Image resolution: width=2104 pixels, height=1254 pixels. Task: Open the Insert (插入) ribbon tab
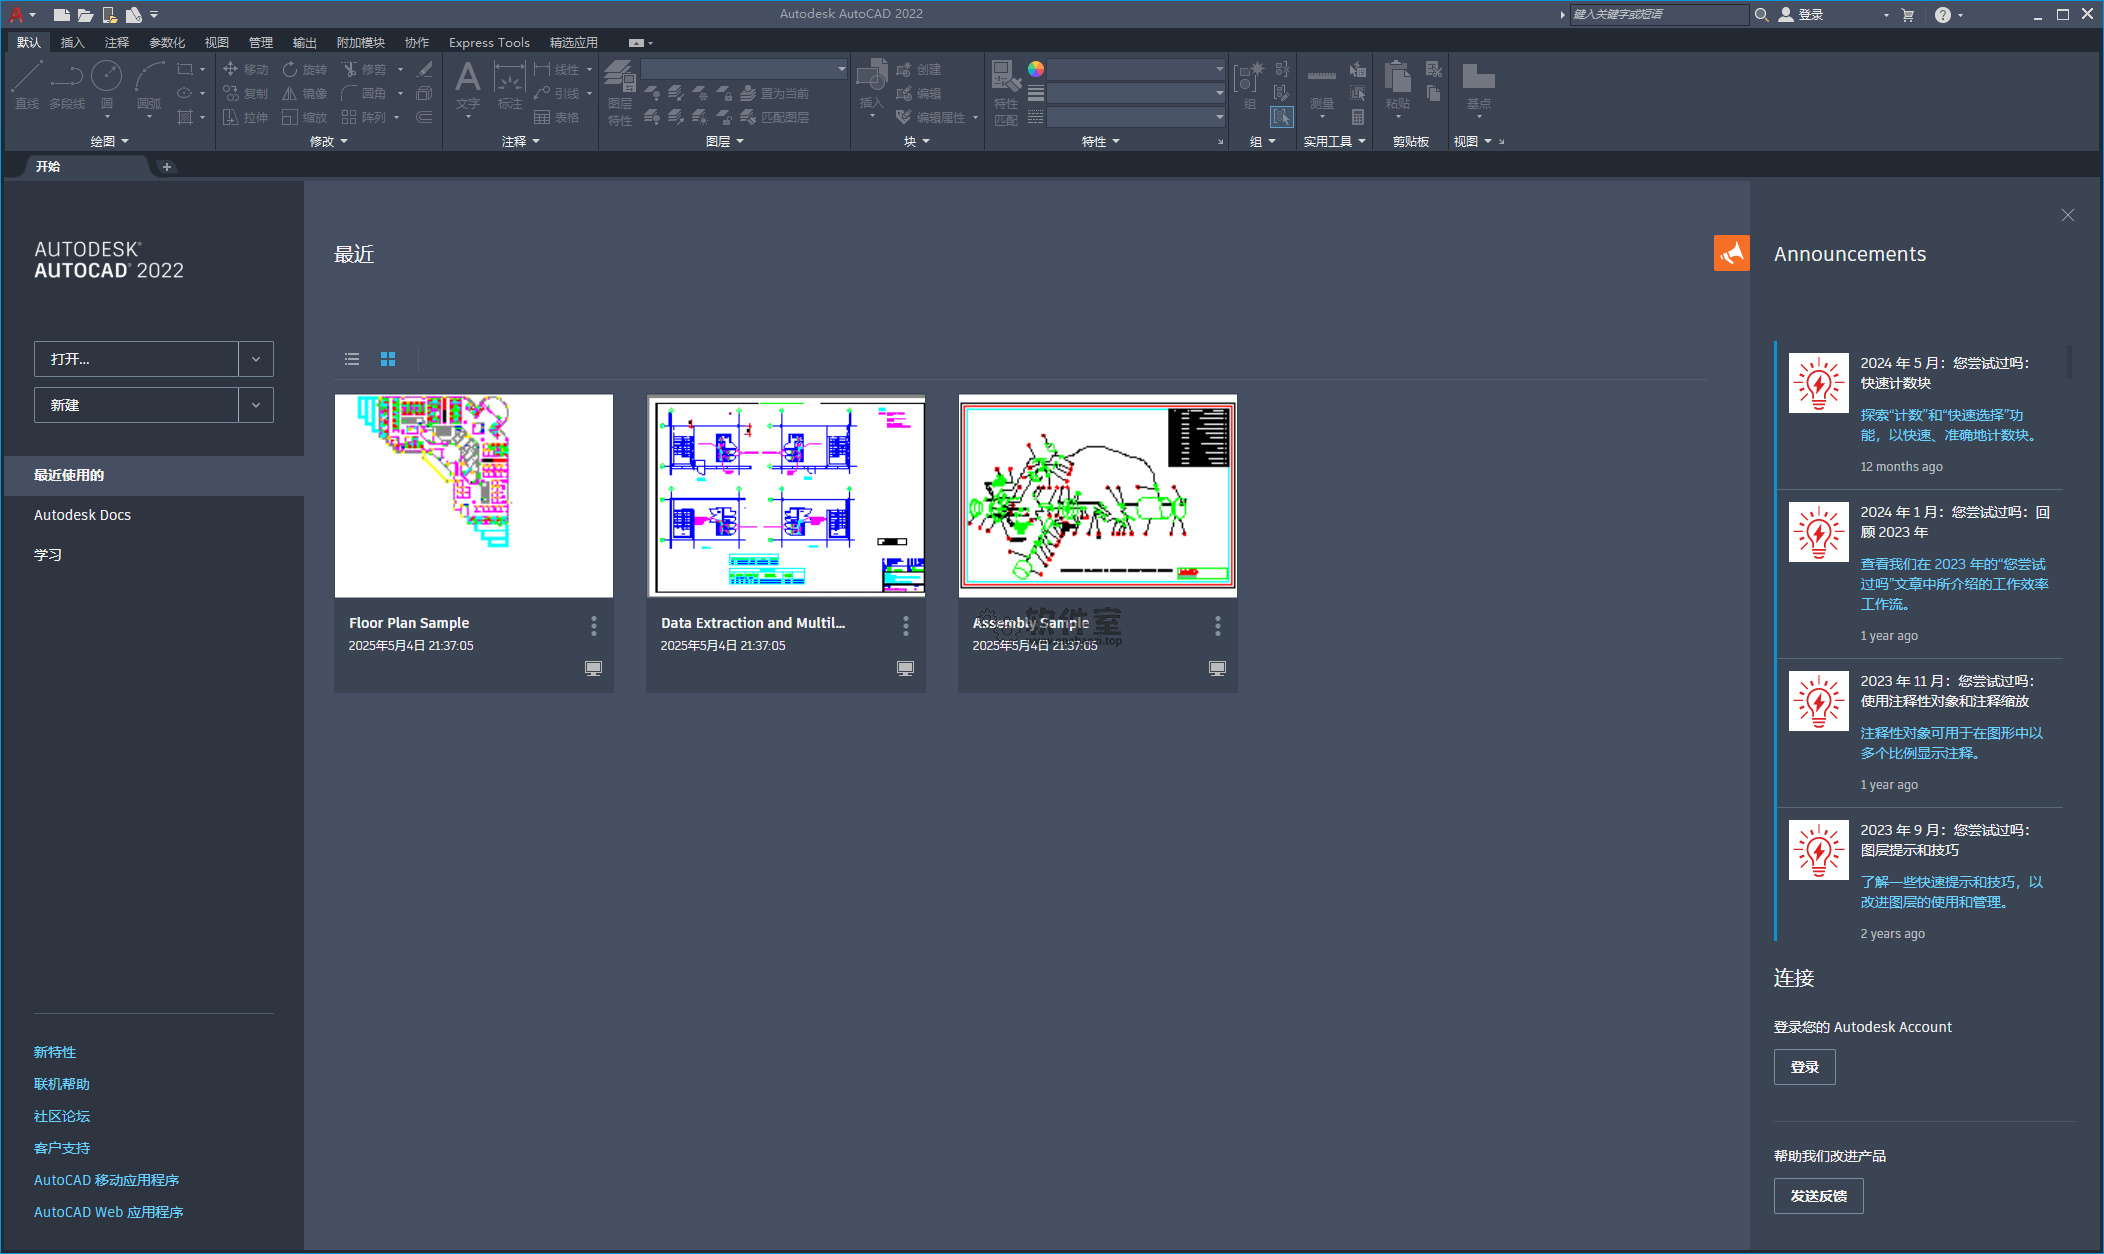pos(73,43)
